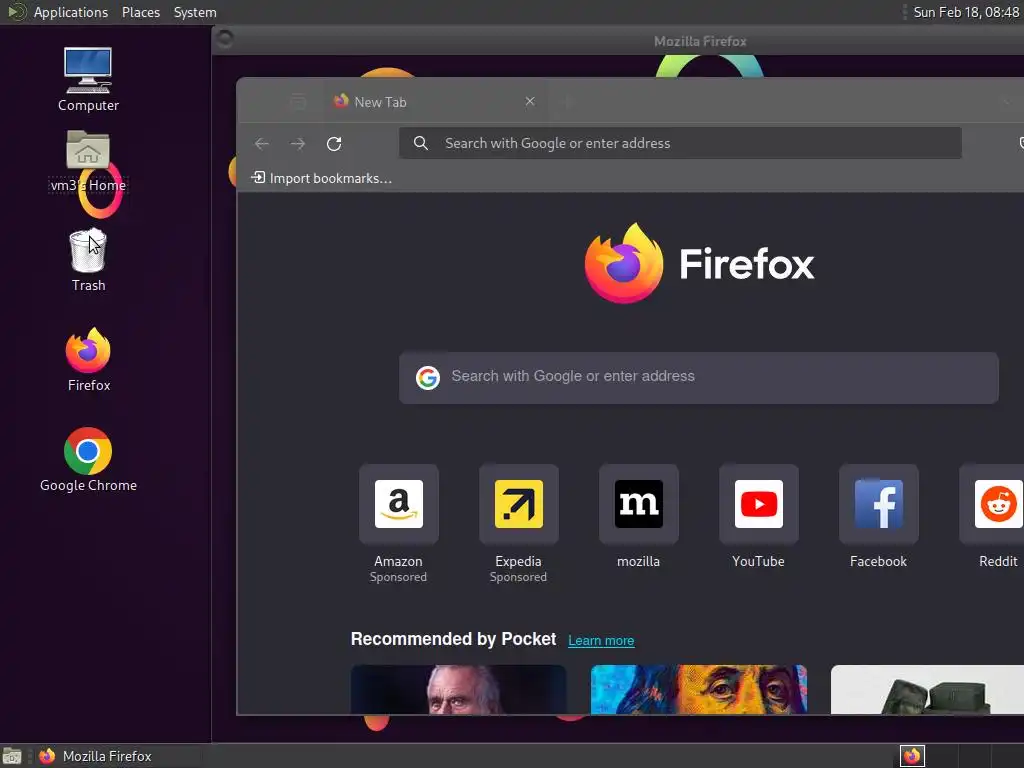Open the Reddit shortcut tile

point(993,504)
